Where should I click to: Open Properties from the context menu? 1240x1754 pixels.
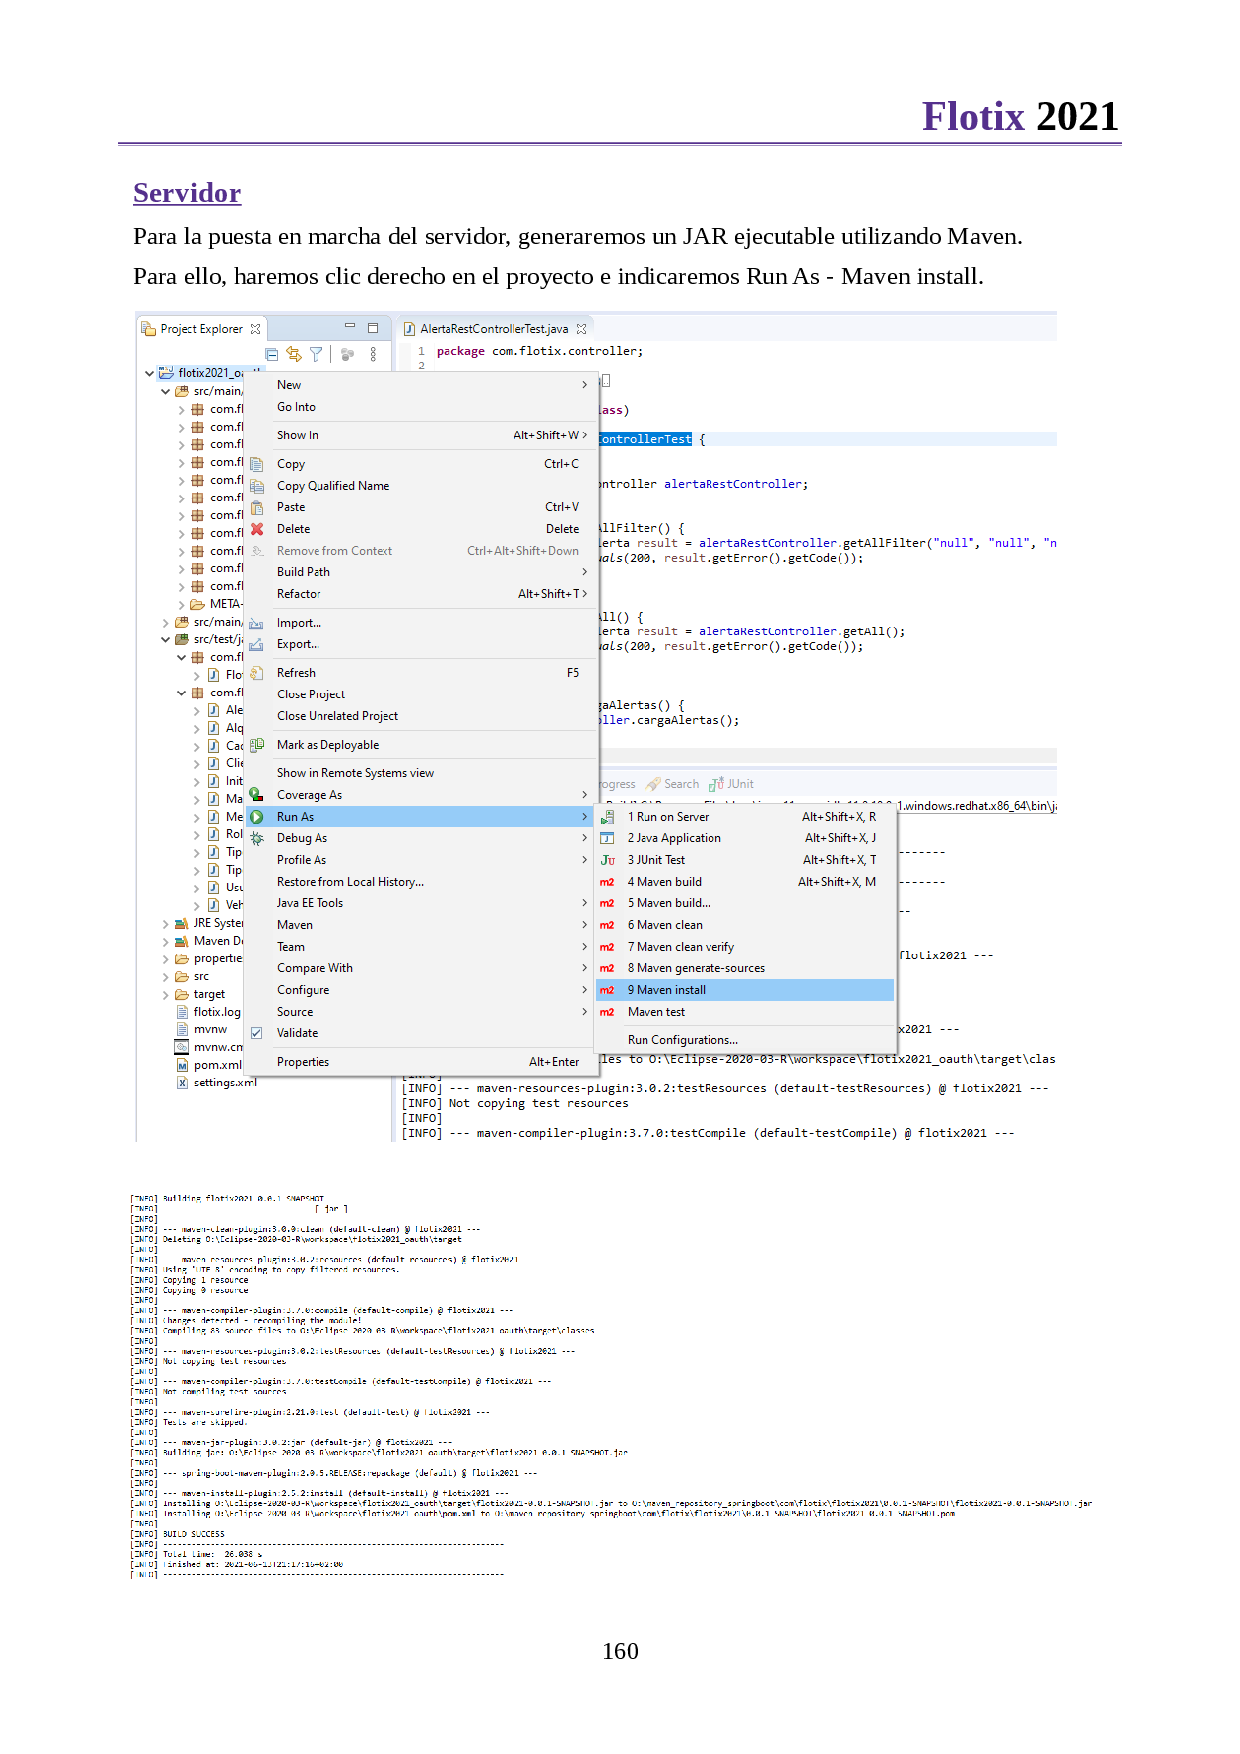pyautogui.click(x=422, y=1062)
